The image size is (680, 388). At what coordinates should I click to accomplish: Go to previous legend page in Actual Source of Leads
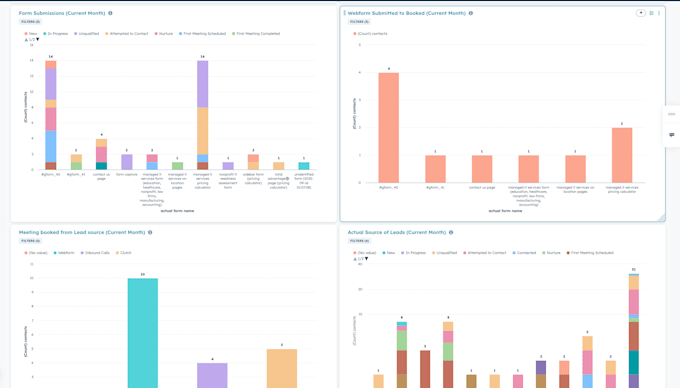(x=355, y=259)
